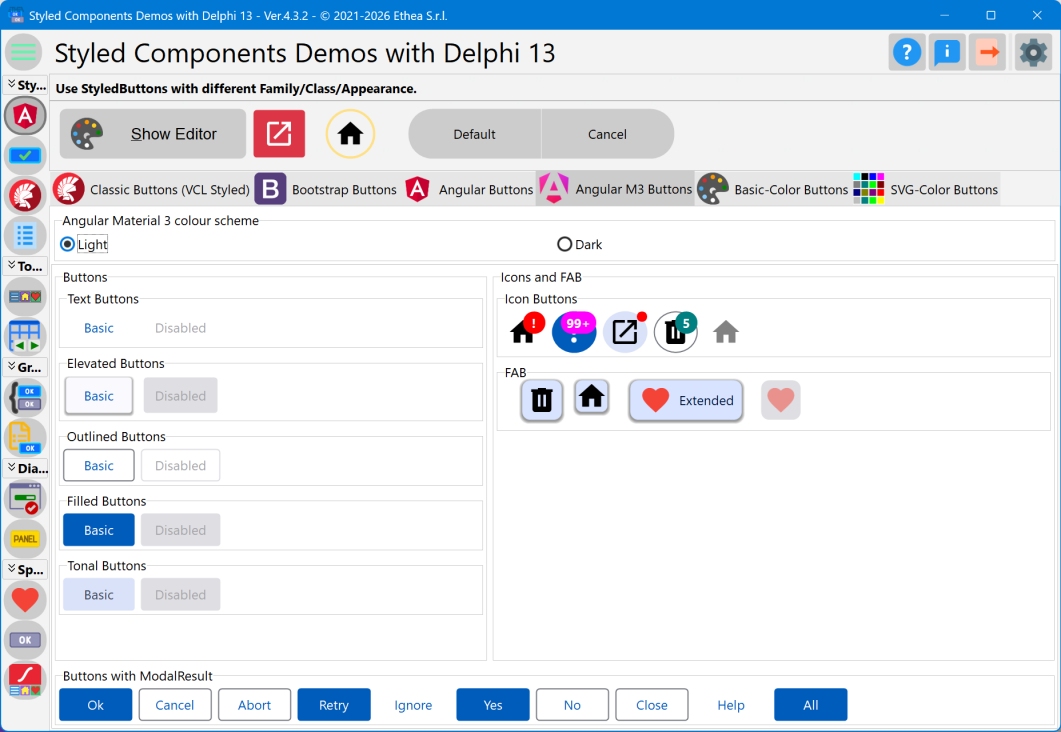
Task: Click the Show Editor button
Action: point(153,134)
